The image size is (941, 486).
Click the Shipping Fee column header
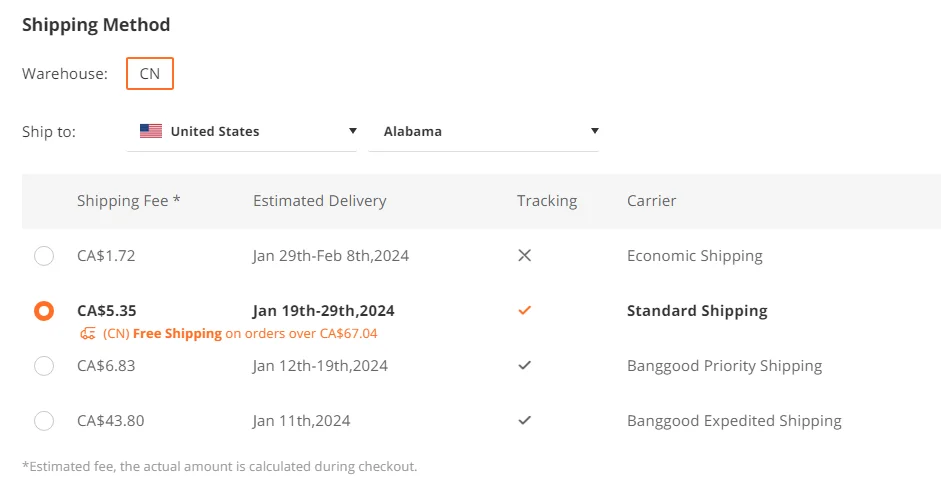[128, 201]
